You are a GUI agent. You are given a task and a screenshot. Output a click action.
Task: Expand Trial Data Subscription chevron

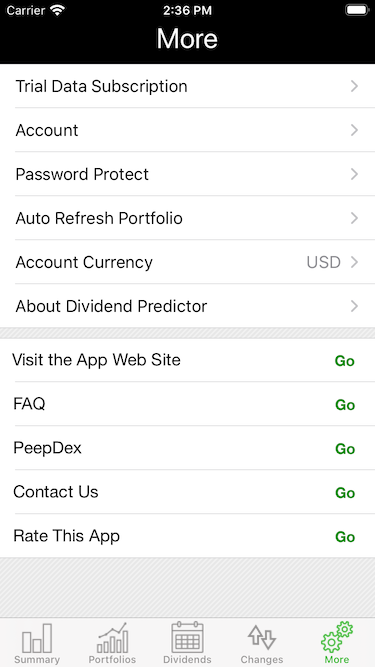pos(354,86)
